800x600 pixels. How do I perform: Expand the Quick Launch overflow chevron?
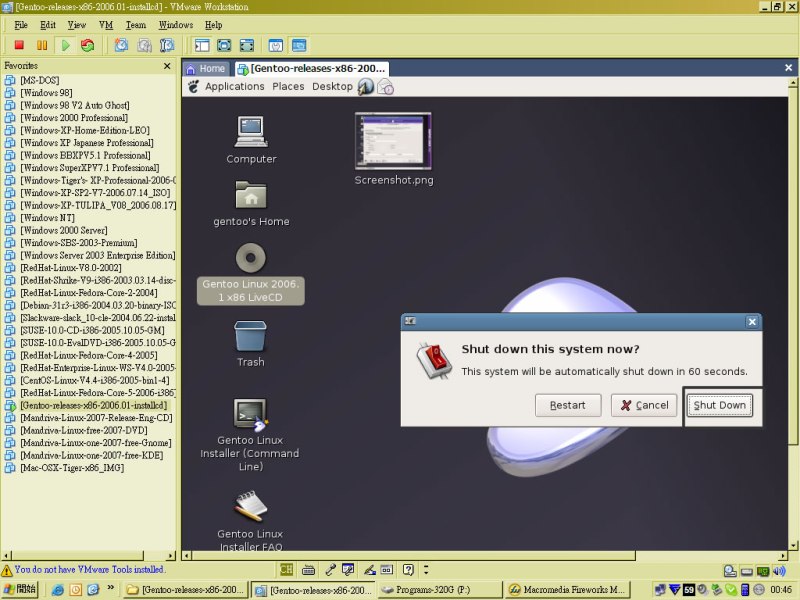(111, 588)
